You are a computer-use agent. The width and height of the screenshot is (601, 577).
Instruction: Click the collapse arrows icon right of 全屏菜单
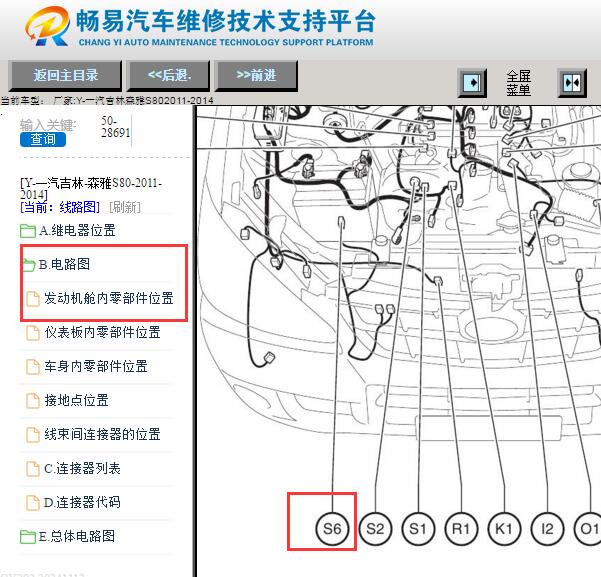coord(572,83)
